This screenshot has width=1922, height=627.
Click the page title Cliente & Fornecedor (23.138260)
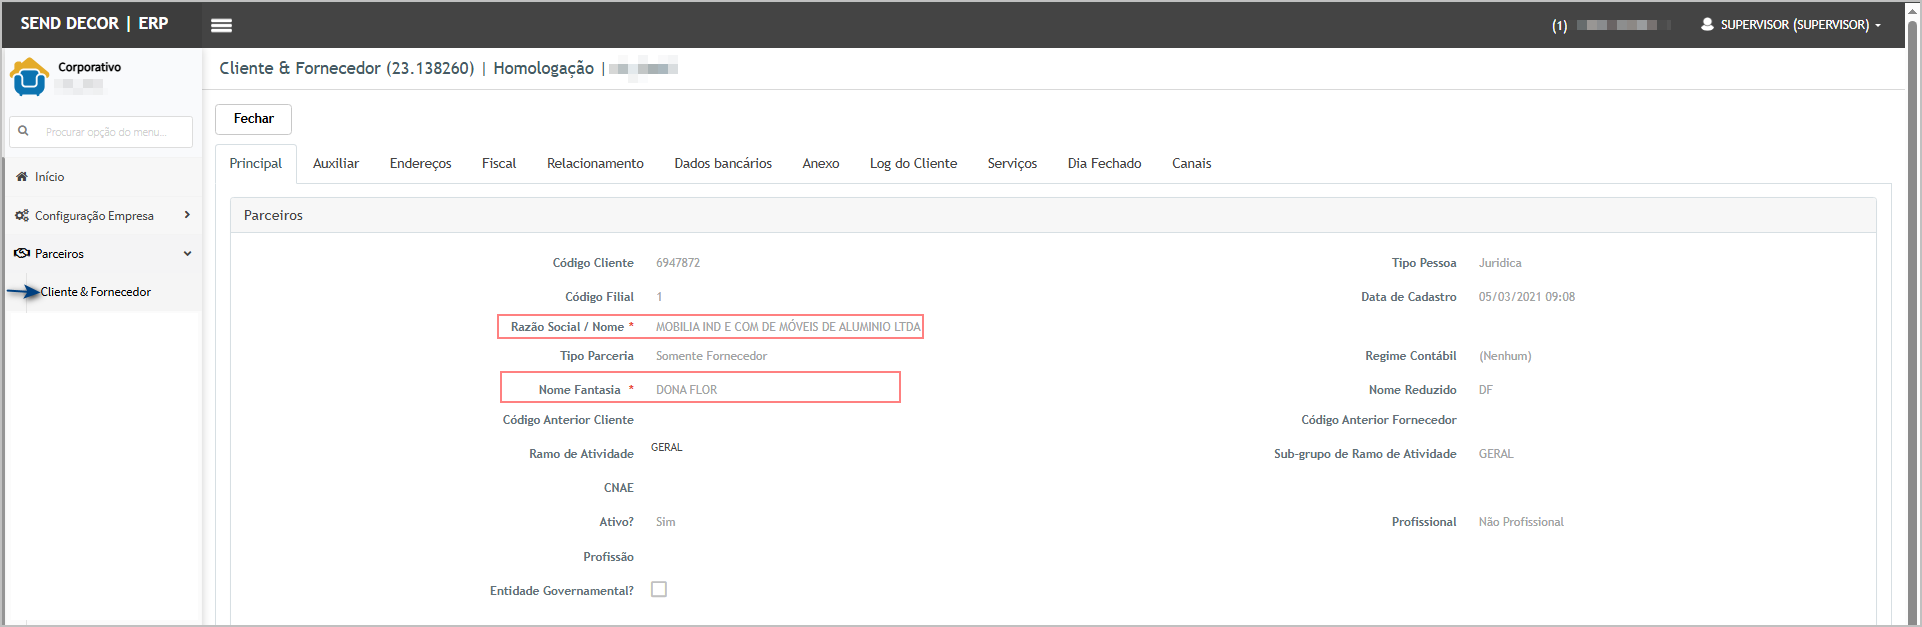[x=347, y=68]
